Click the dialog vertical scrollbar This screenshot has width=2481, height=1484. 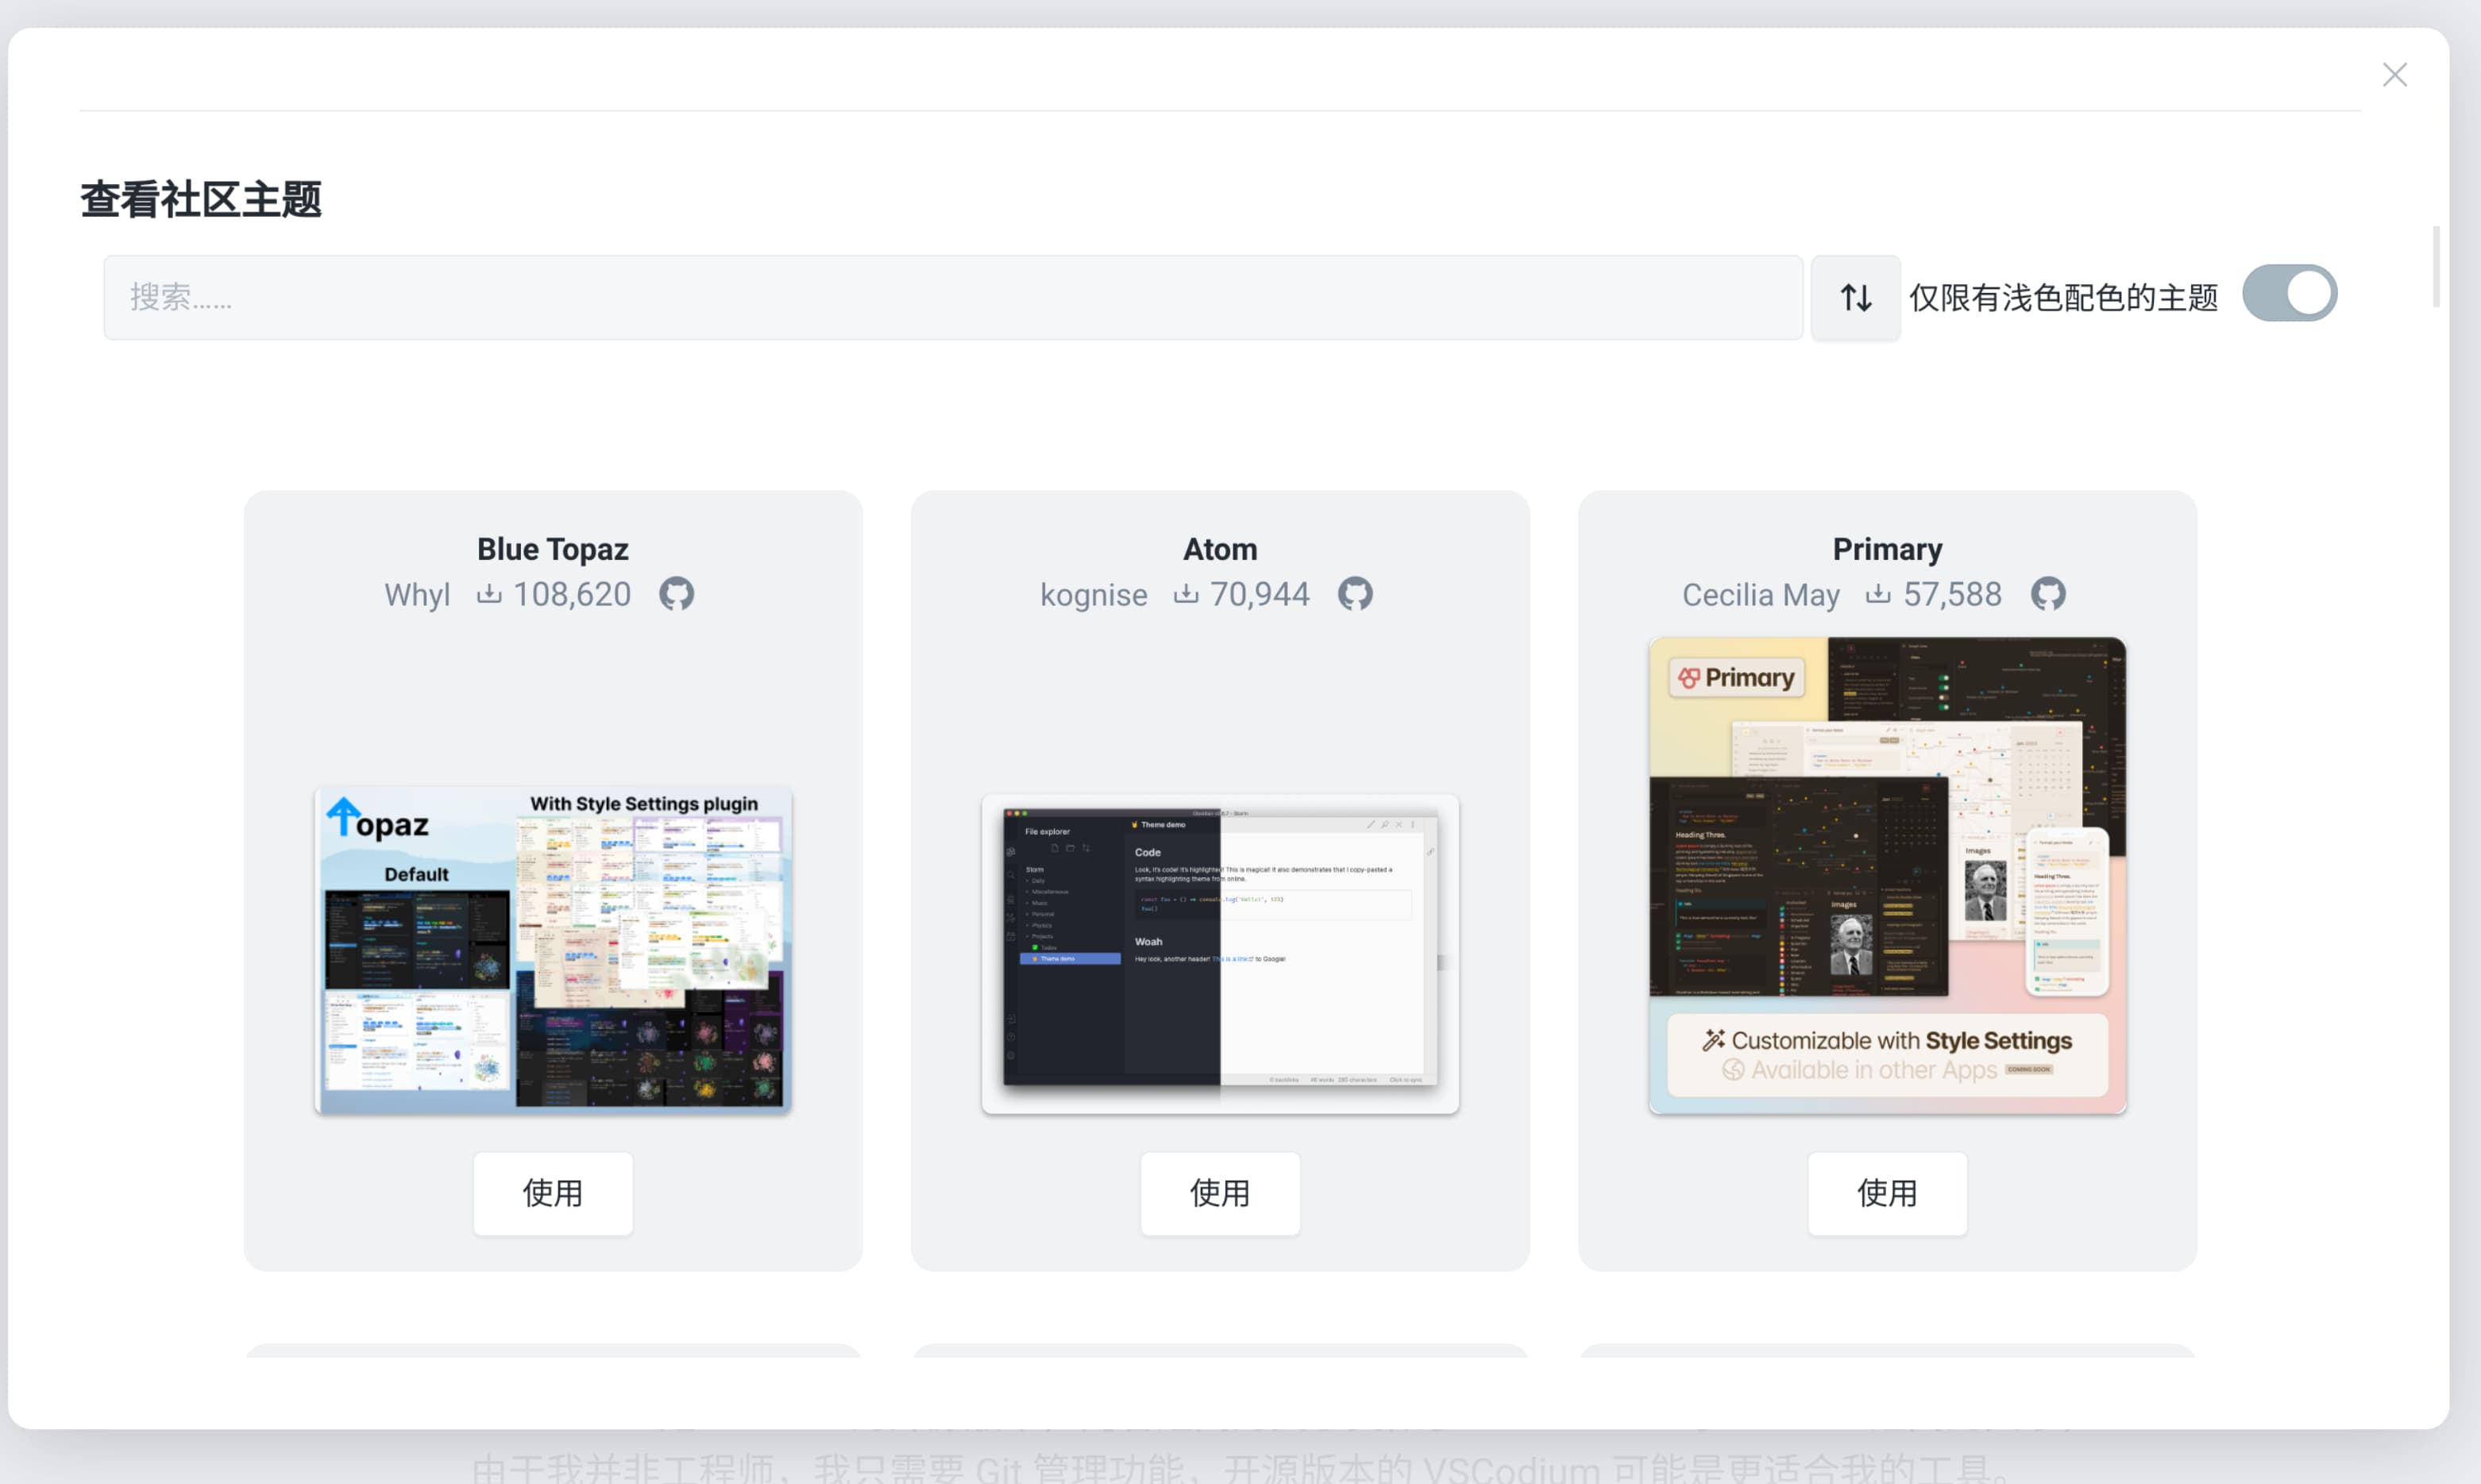click(2436, 267)
